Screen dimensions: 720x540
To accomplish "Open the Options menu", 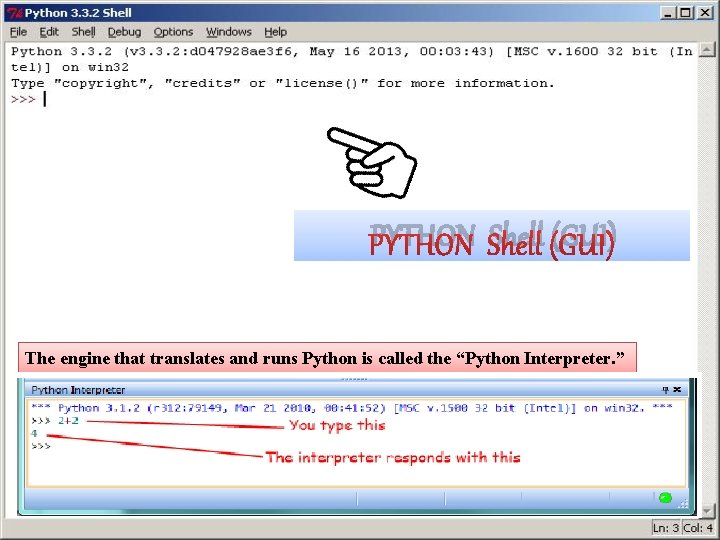I will pos(173,32).
